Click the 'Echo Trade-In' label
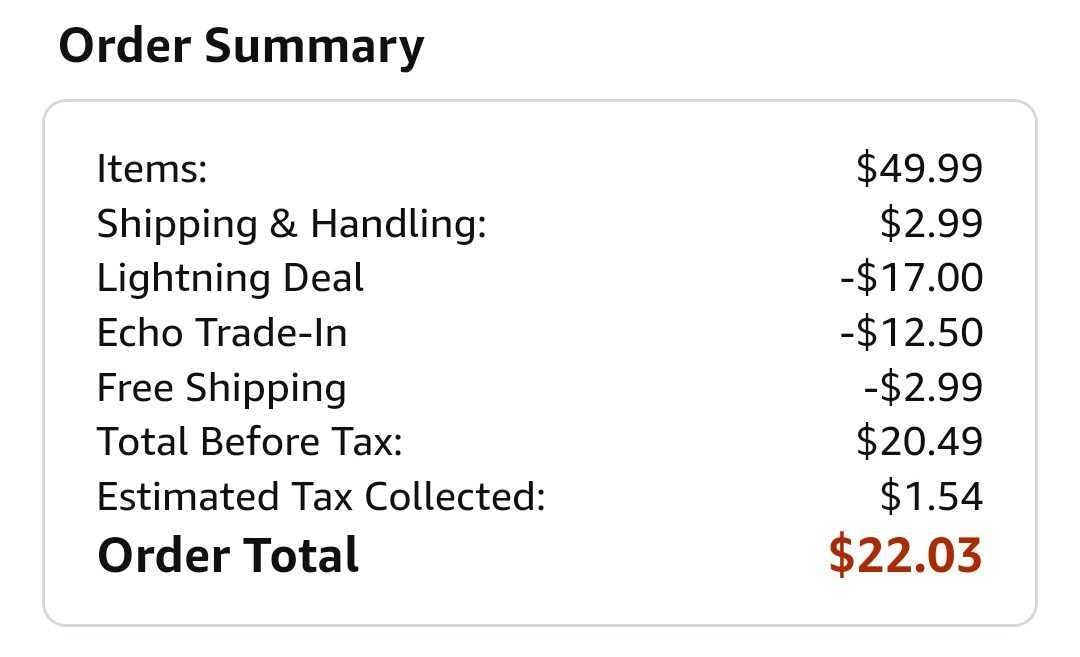Image resolution: width=1080 pixels, height=657 pixels. click(x=222, y=332)
